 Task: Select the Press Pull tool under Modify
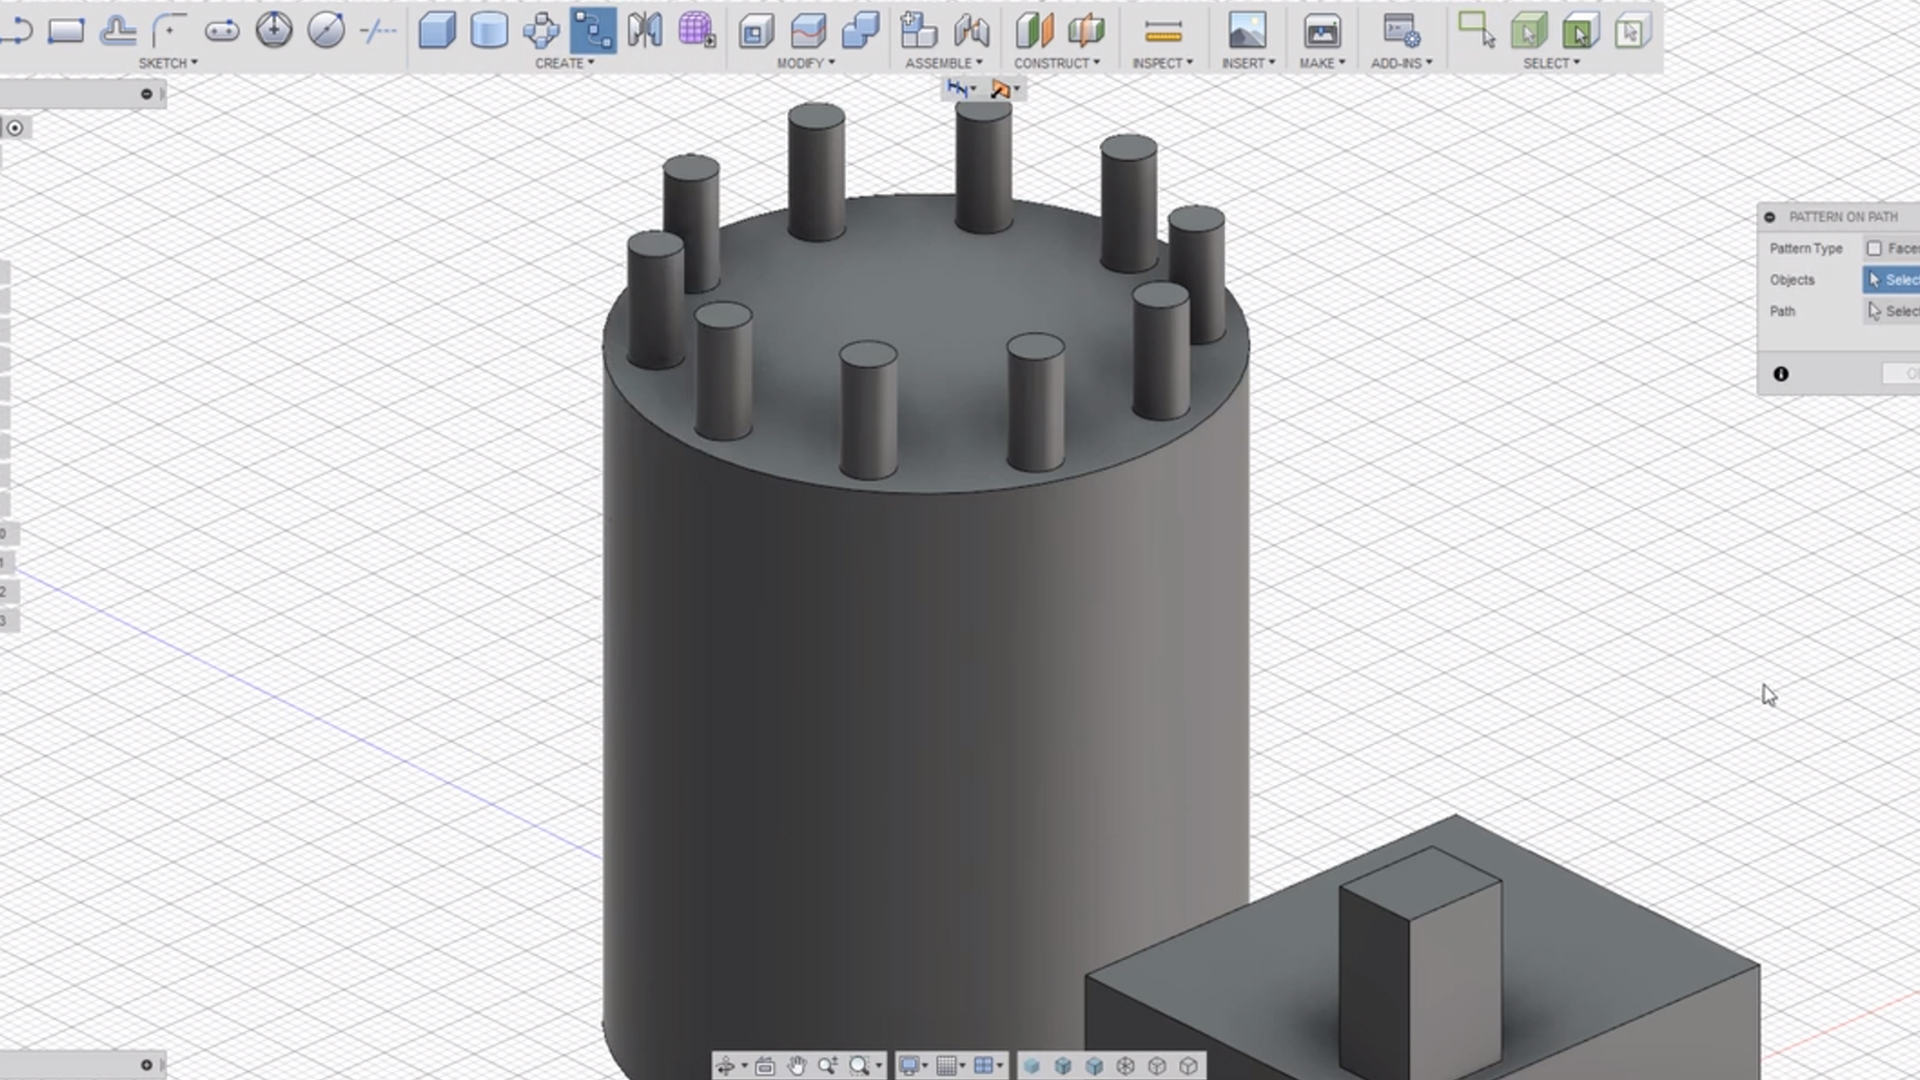coord(756,31)
